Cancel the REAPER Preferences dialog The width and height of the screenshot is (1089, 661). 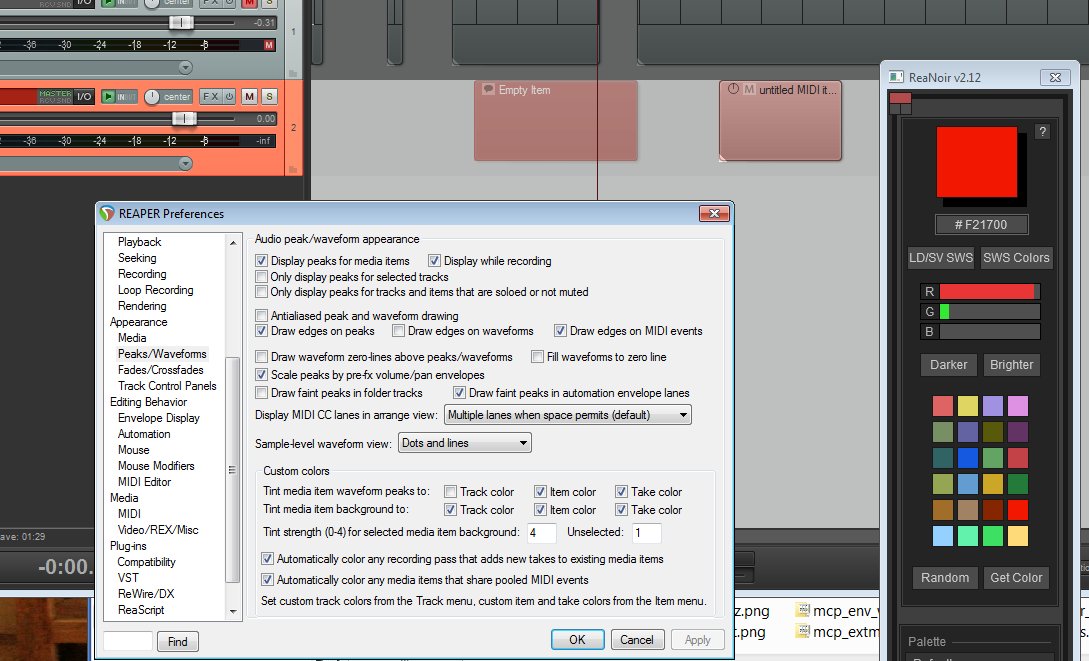(x=637, y=639)
